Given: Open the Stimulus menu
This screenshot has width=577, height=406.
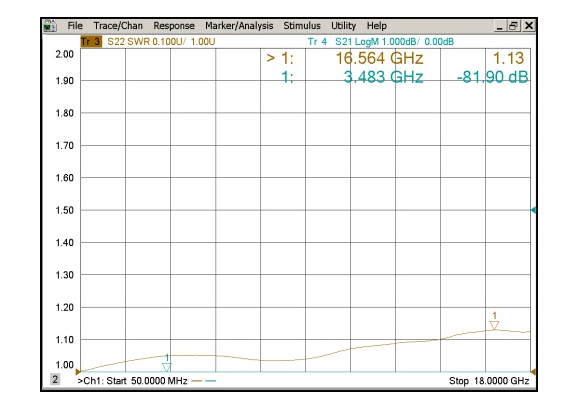Looking at the screenshot, I should point(302,26).
